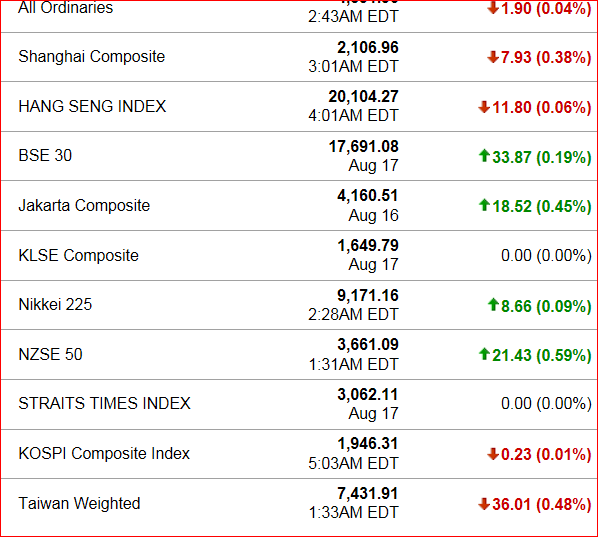Click the 20,104.27 Hang Seng price value
Image resolution: width=598 pixels, height=537 pixels.
(363, 96)
